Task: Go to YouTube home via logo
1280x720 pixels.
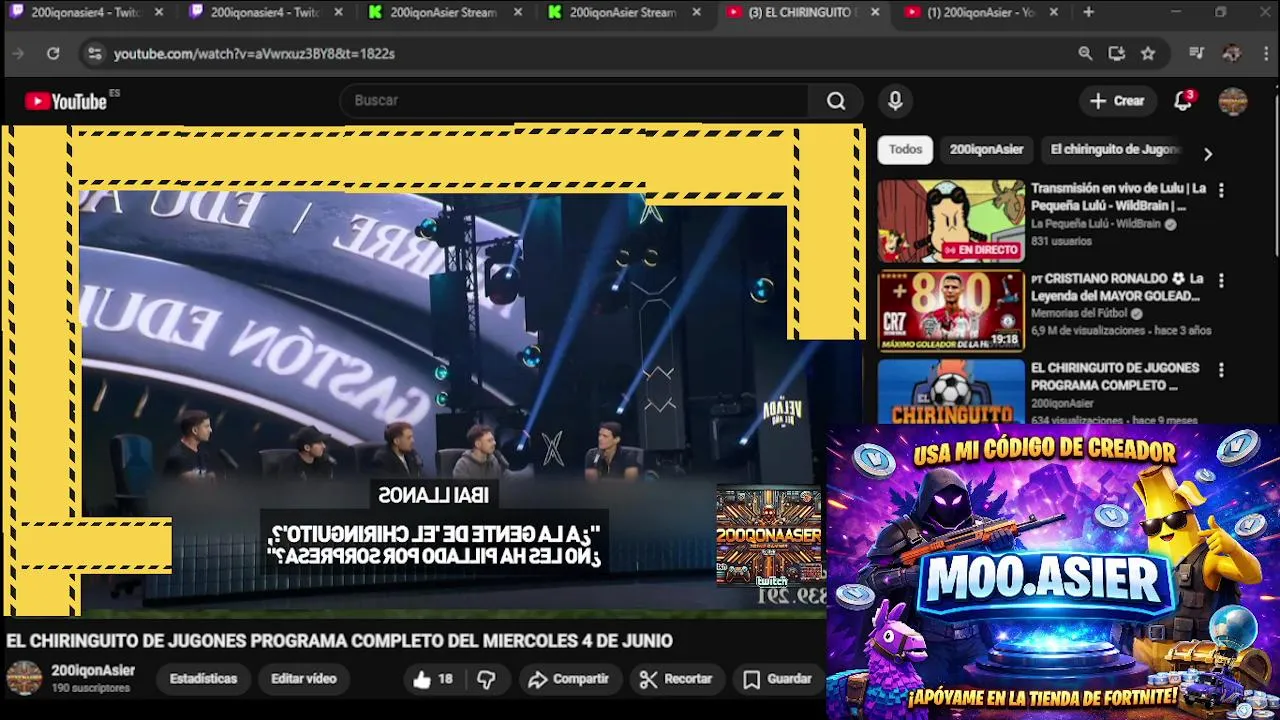Action: [66, 101]
